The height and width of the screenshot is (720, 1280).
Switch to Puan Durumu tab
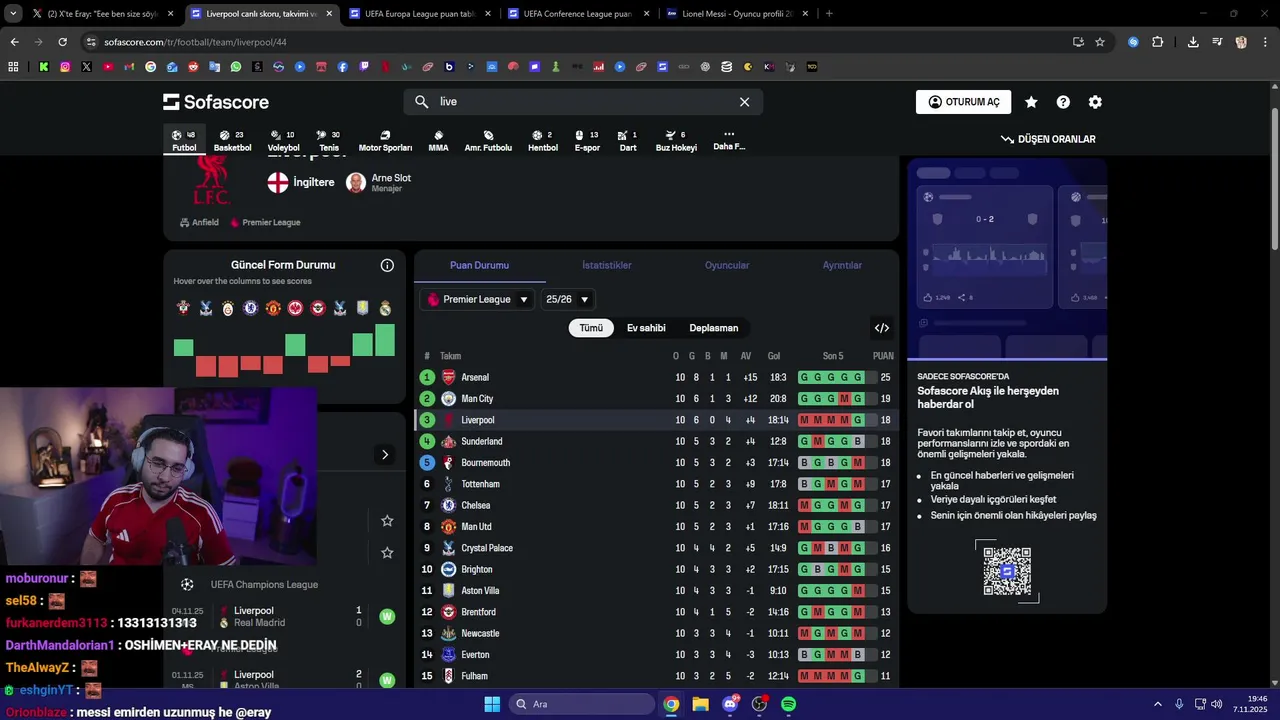point(479,265)
